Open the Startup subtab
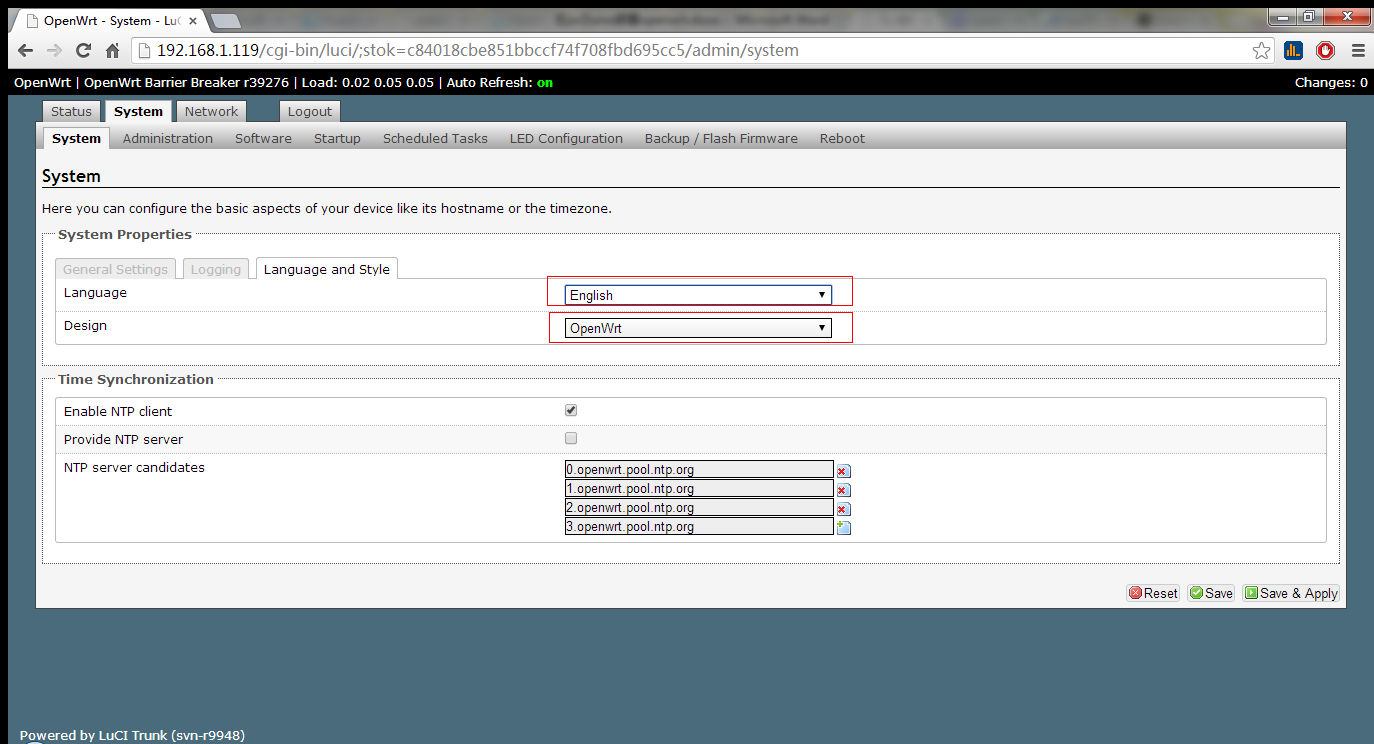The height and width of the screenshot is (744, 1374). 337,138
